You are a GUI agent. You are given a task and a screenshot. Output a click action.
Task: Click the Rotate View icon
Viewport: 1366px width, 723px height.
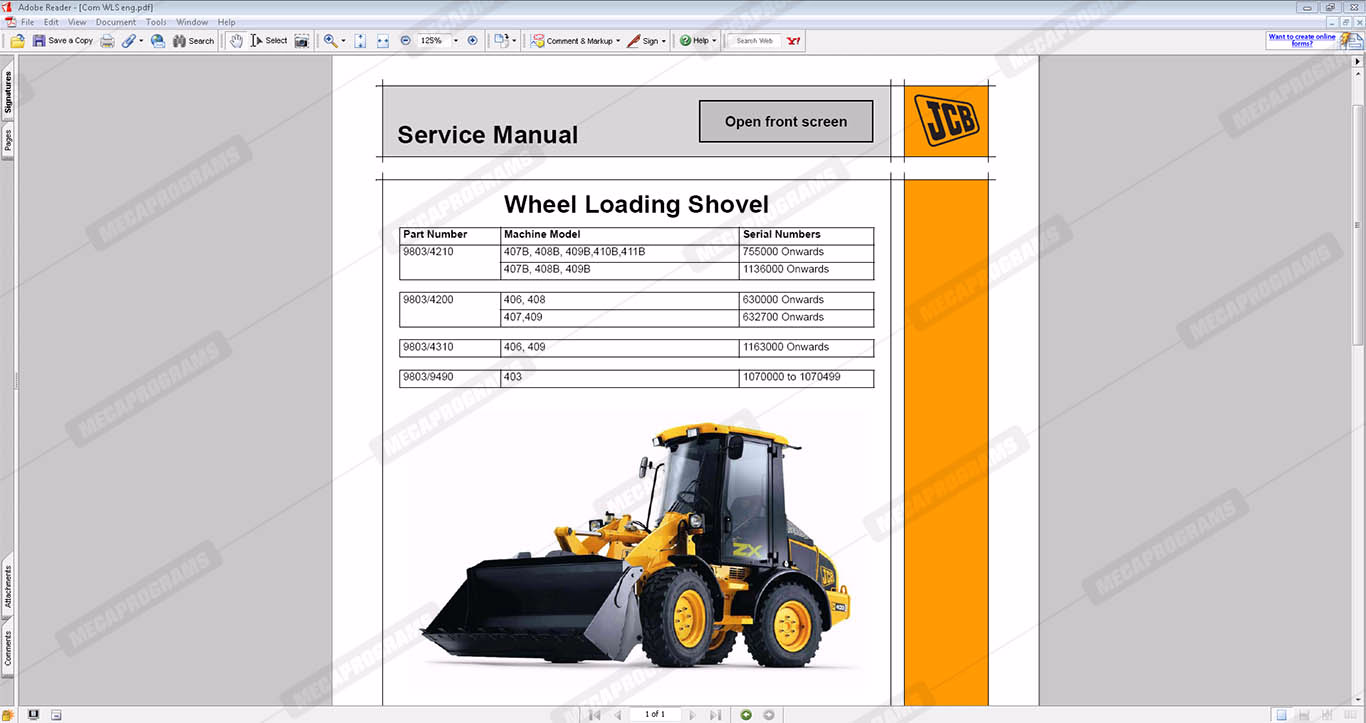[x=501, y=41]
